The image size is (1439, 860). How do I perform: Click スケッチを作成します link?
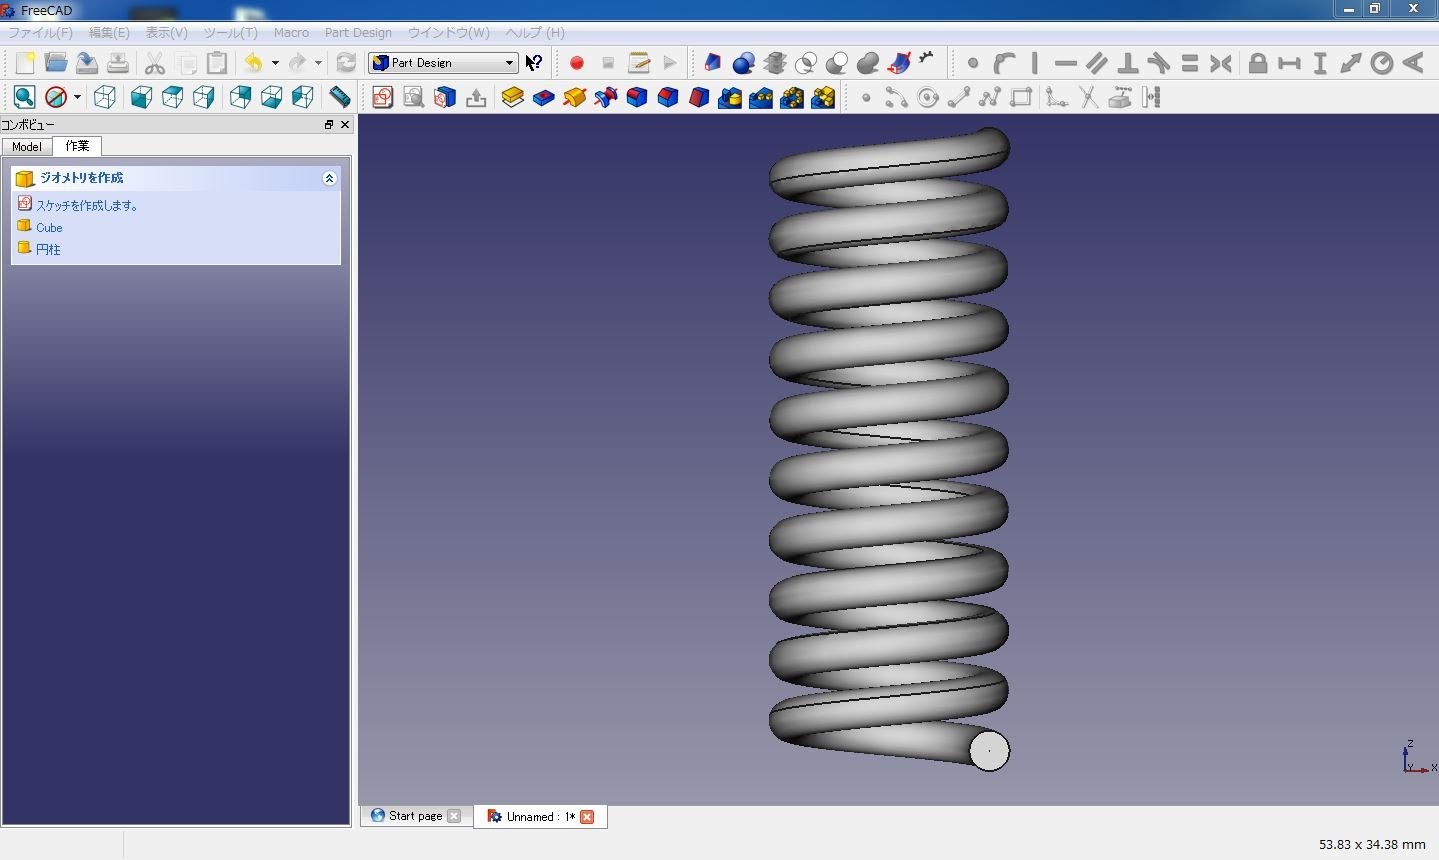[88, 204]
